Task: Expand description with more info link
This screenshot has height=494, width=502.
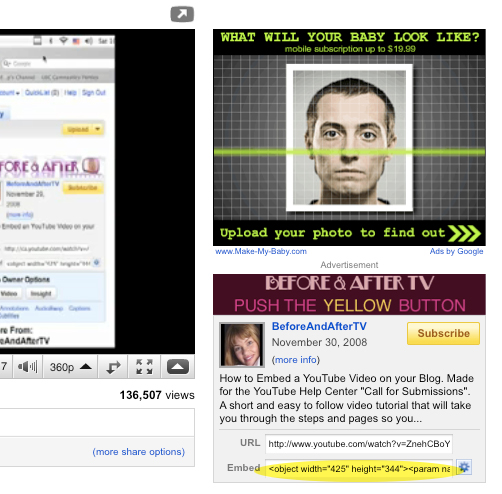Action: (x=295, y=360)
